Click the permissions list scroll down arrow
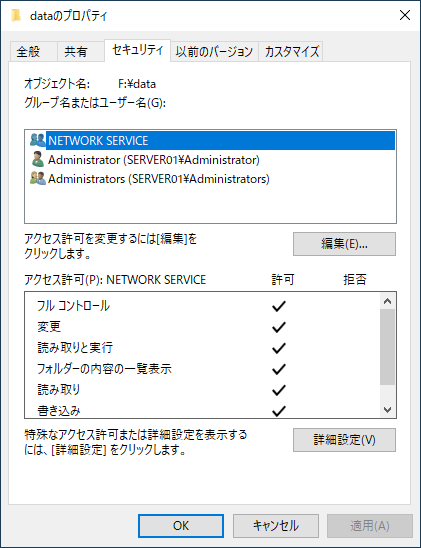Screen dimensions: 421x548 click(x=387, y=409)
